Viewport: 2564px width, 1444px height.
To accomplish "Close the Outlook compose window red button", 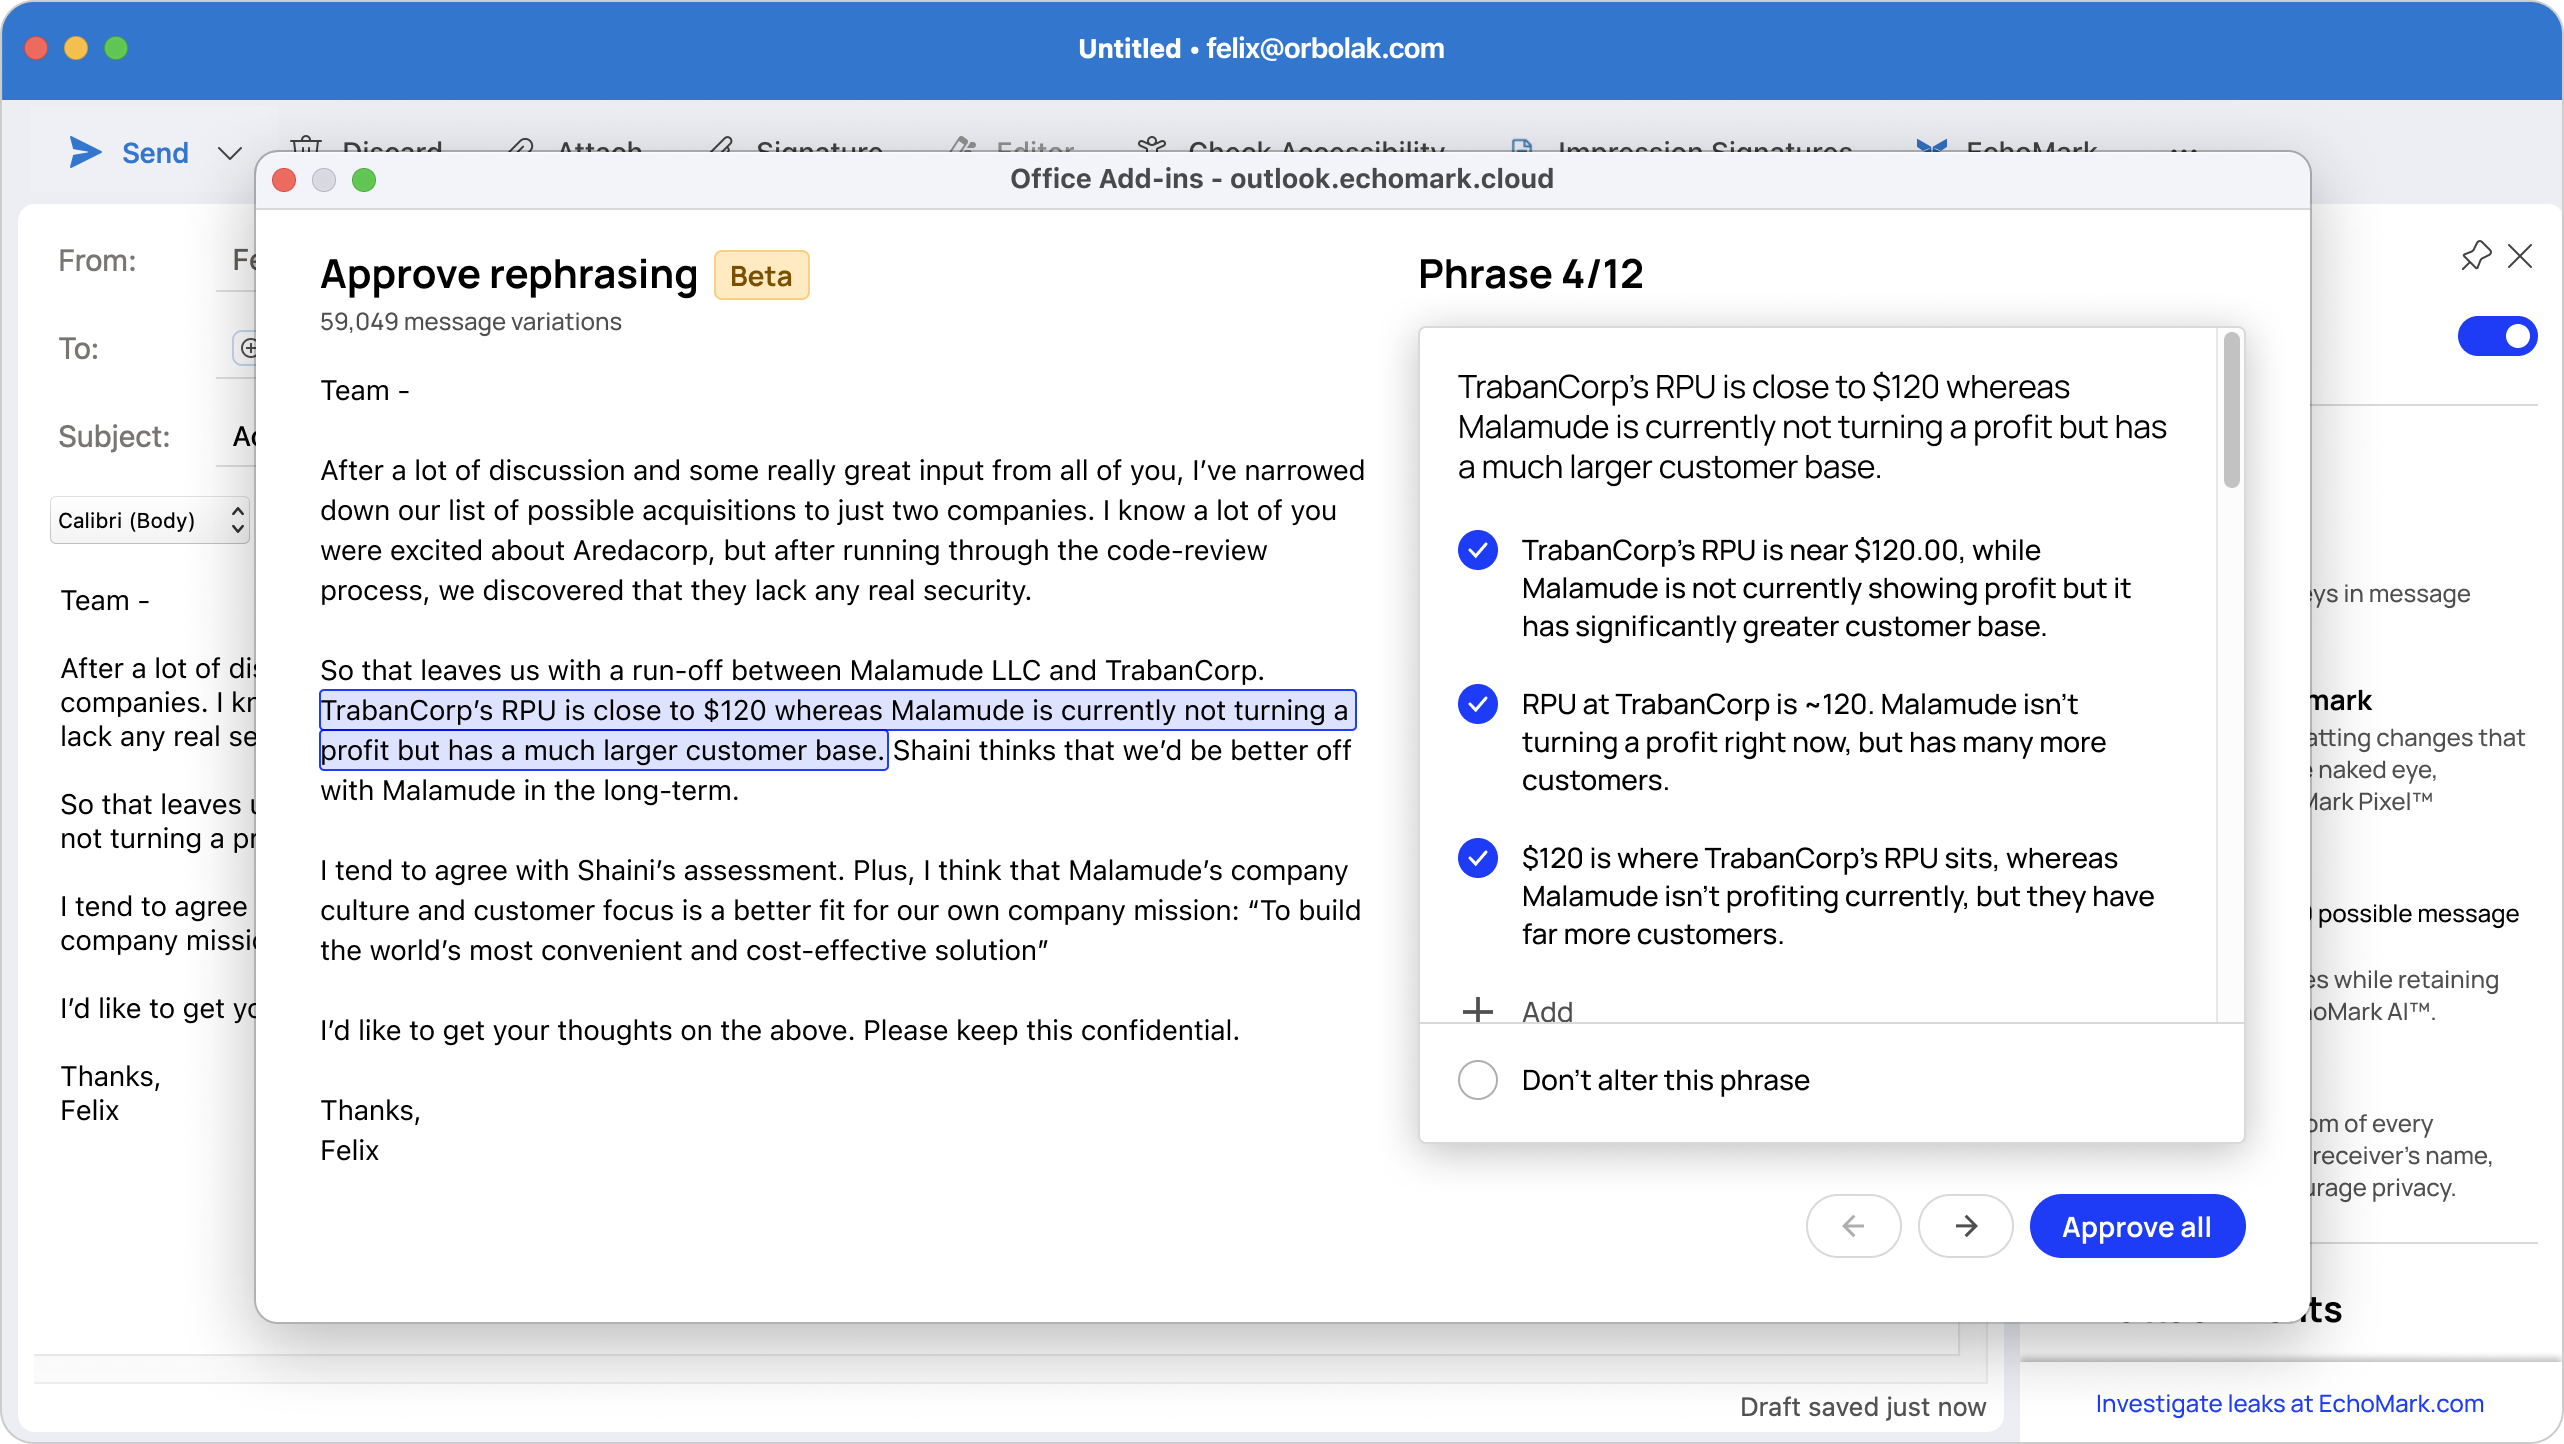I will [x=36, y=48].
